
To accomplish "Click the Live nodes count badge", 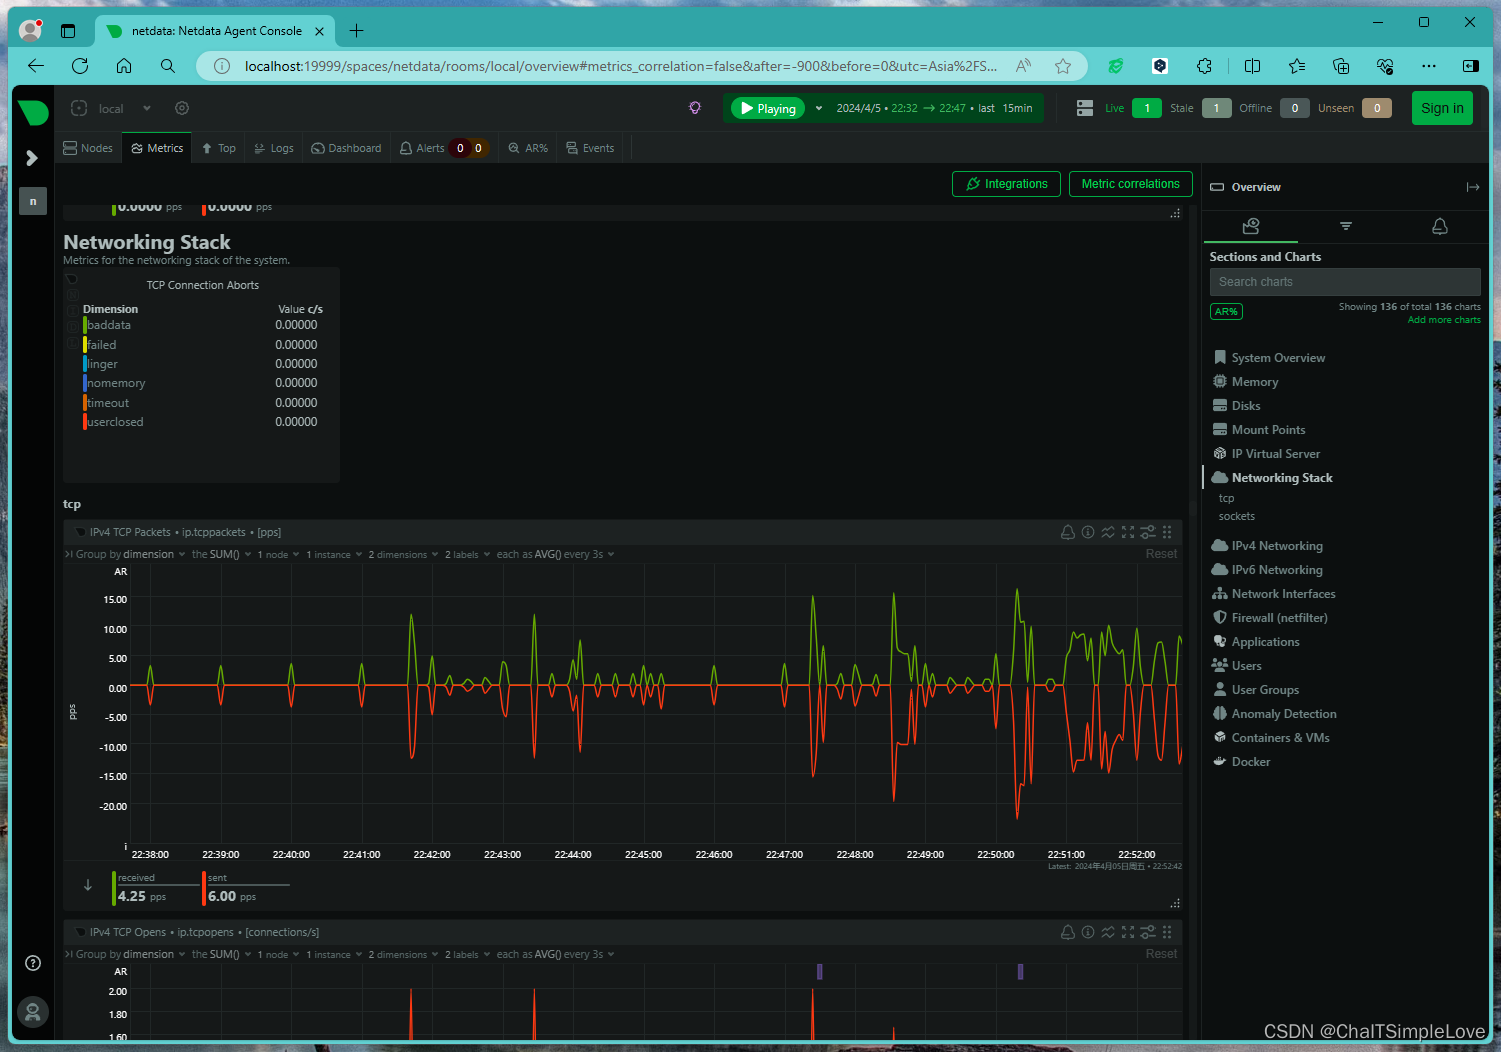I will click(1147, 108).
